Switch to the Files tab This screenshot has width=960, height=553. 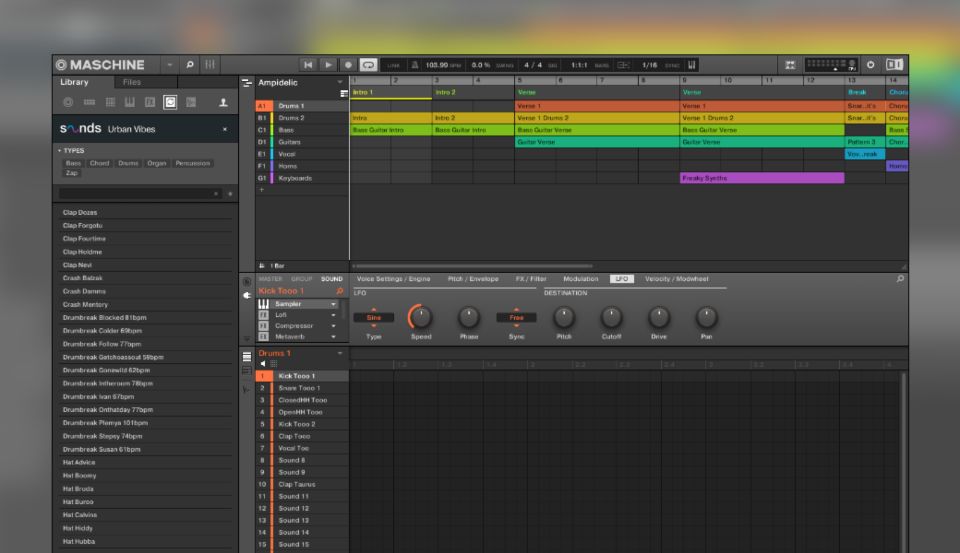132,82
